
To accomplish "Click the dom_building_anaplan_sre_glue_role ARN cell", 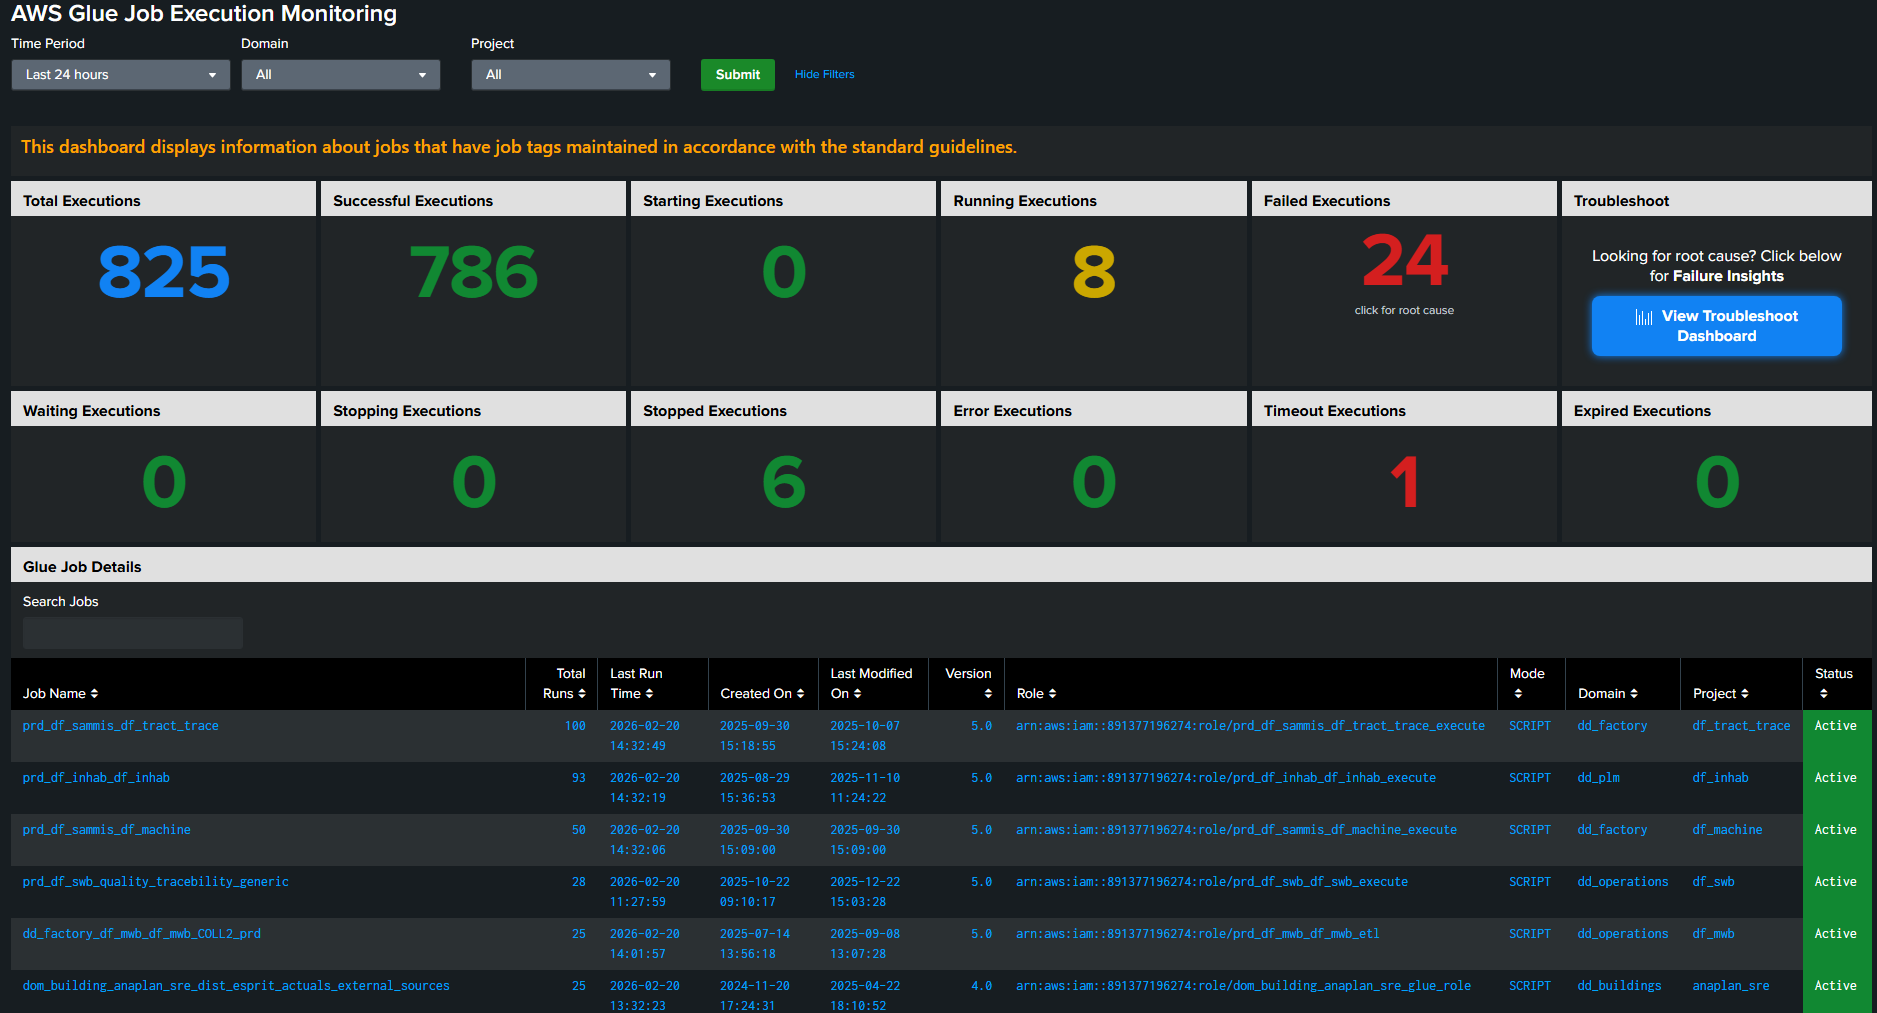I will pyautogui.click(x=1243, y=986).
